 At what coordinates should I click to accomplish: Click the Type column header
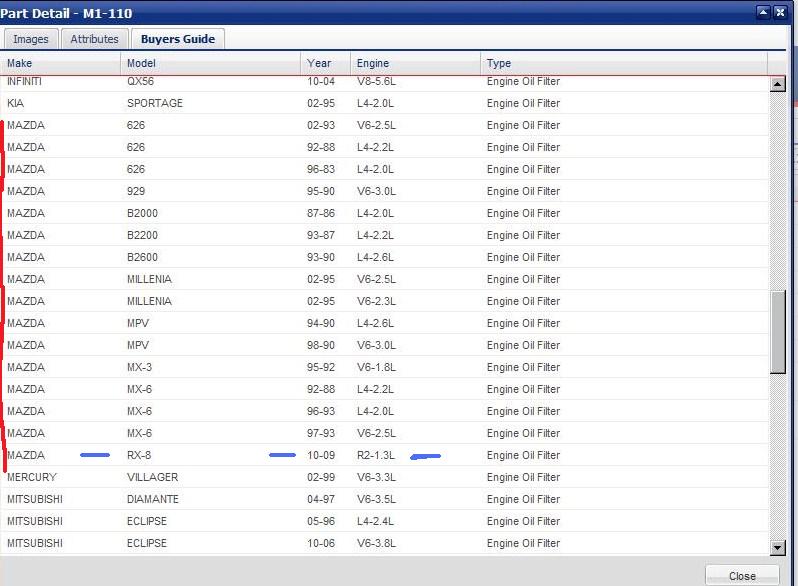coord(624,63)
